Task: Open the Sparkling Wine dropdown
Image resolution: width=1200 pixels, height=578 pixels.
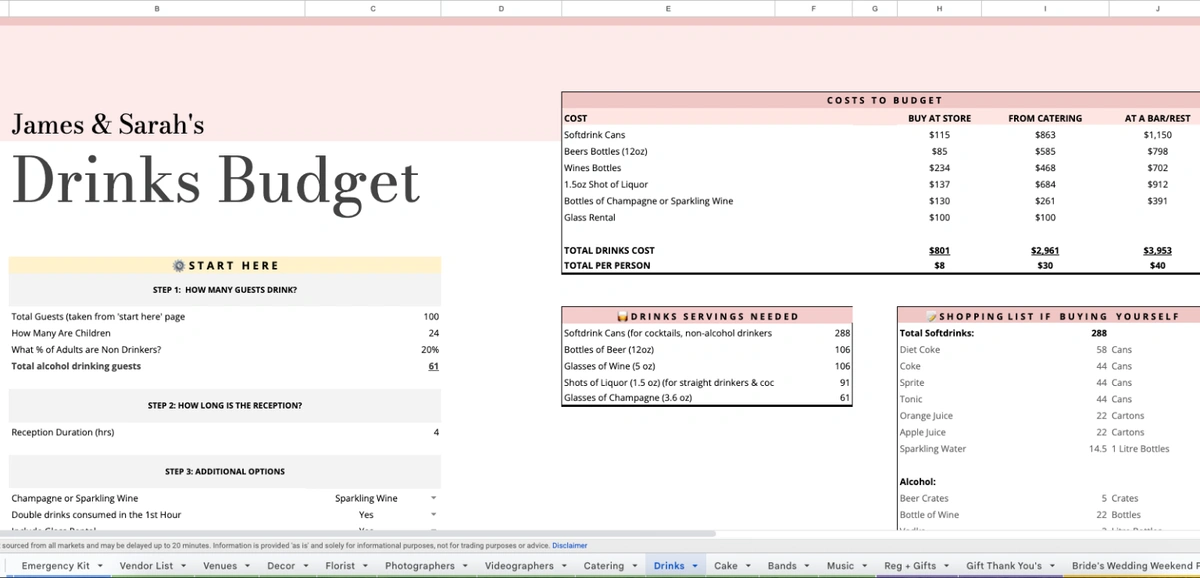Action: (x=433, y=497)
